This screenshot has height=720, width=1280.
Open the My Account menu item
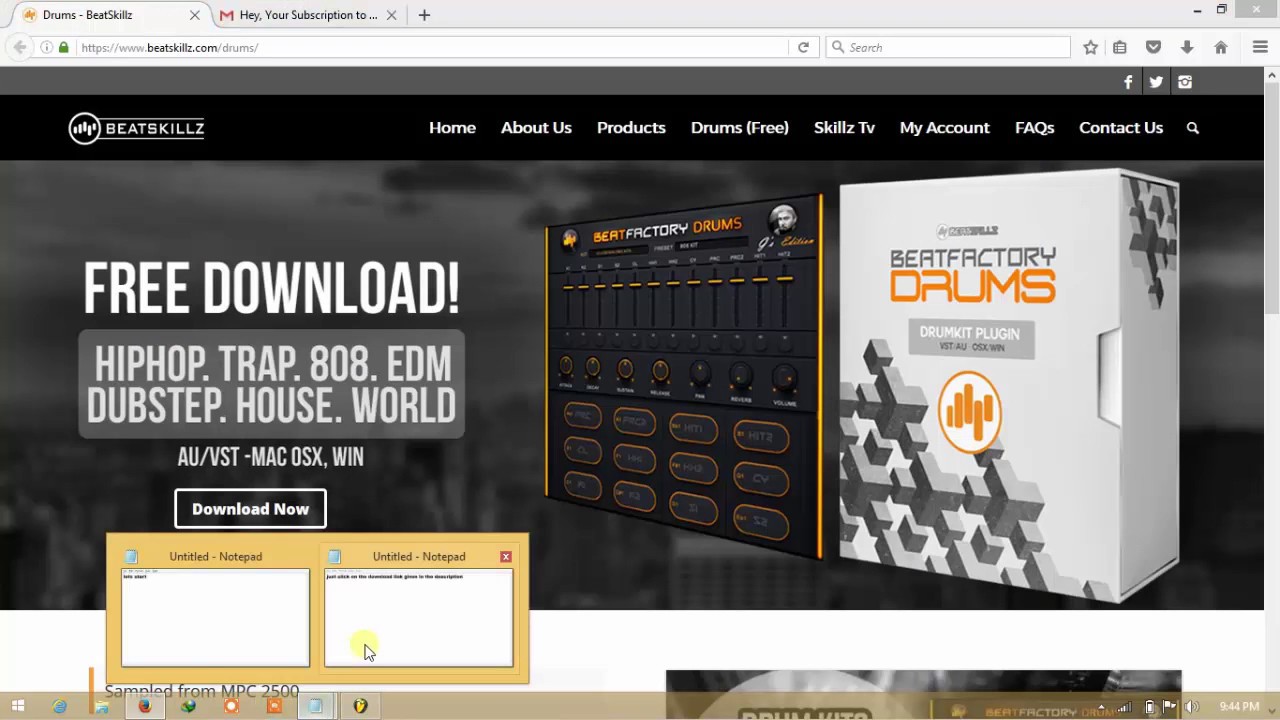pos(945,128)
